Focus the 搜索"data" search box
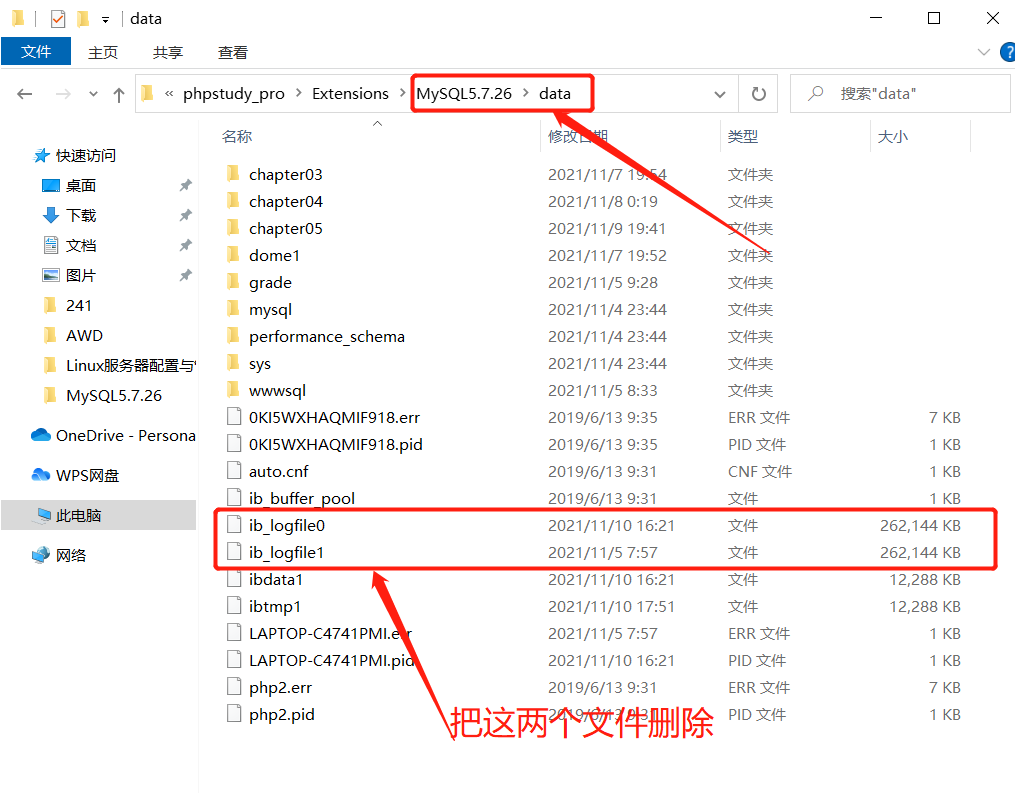The height and width of the screenshot is (793, 1015). [900, 94]
